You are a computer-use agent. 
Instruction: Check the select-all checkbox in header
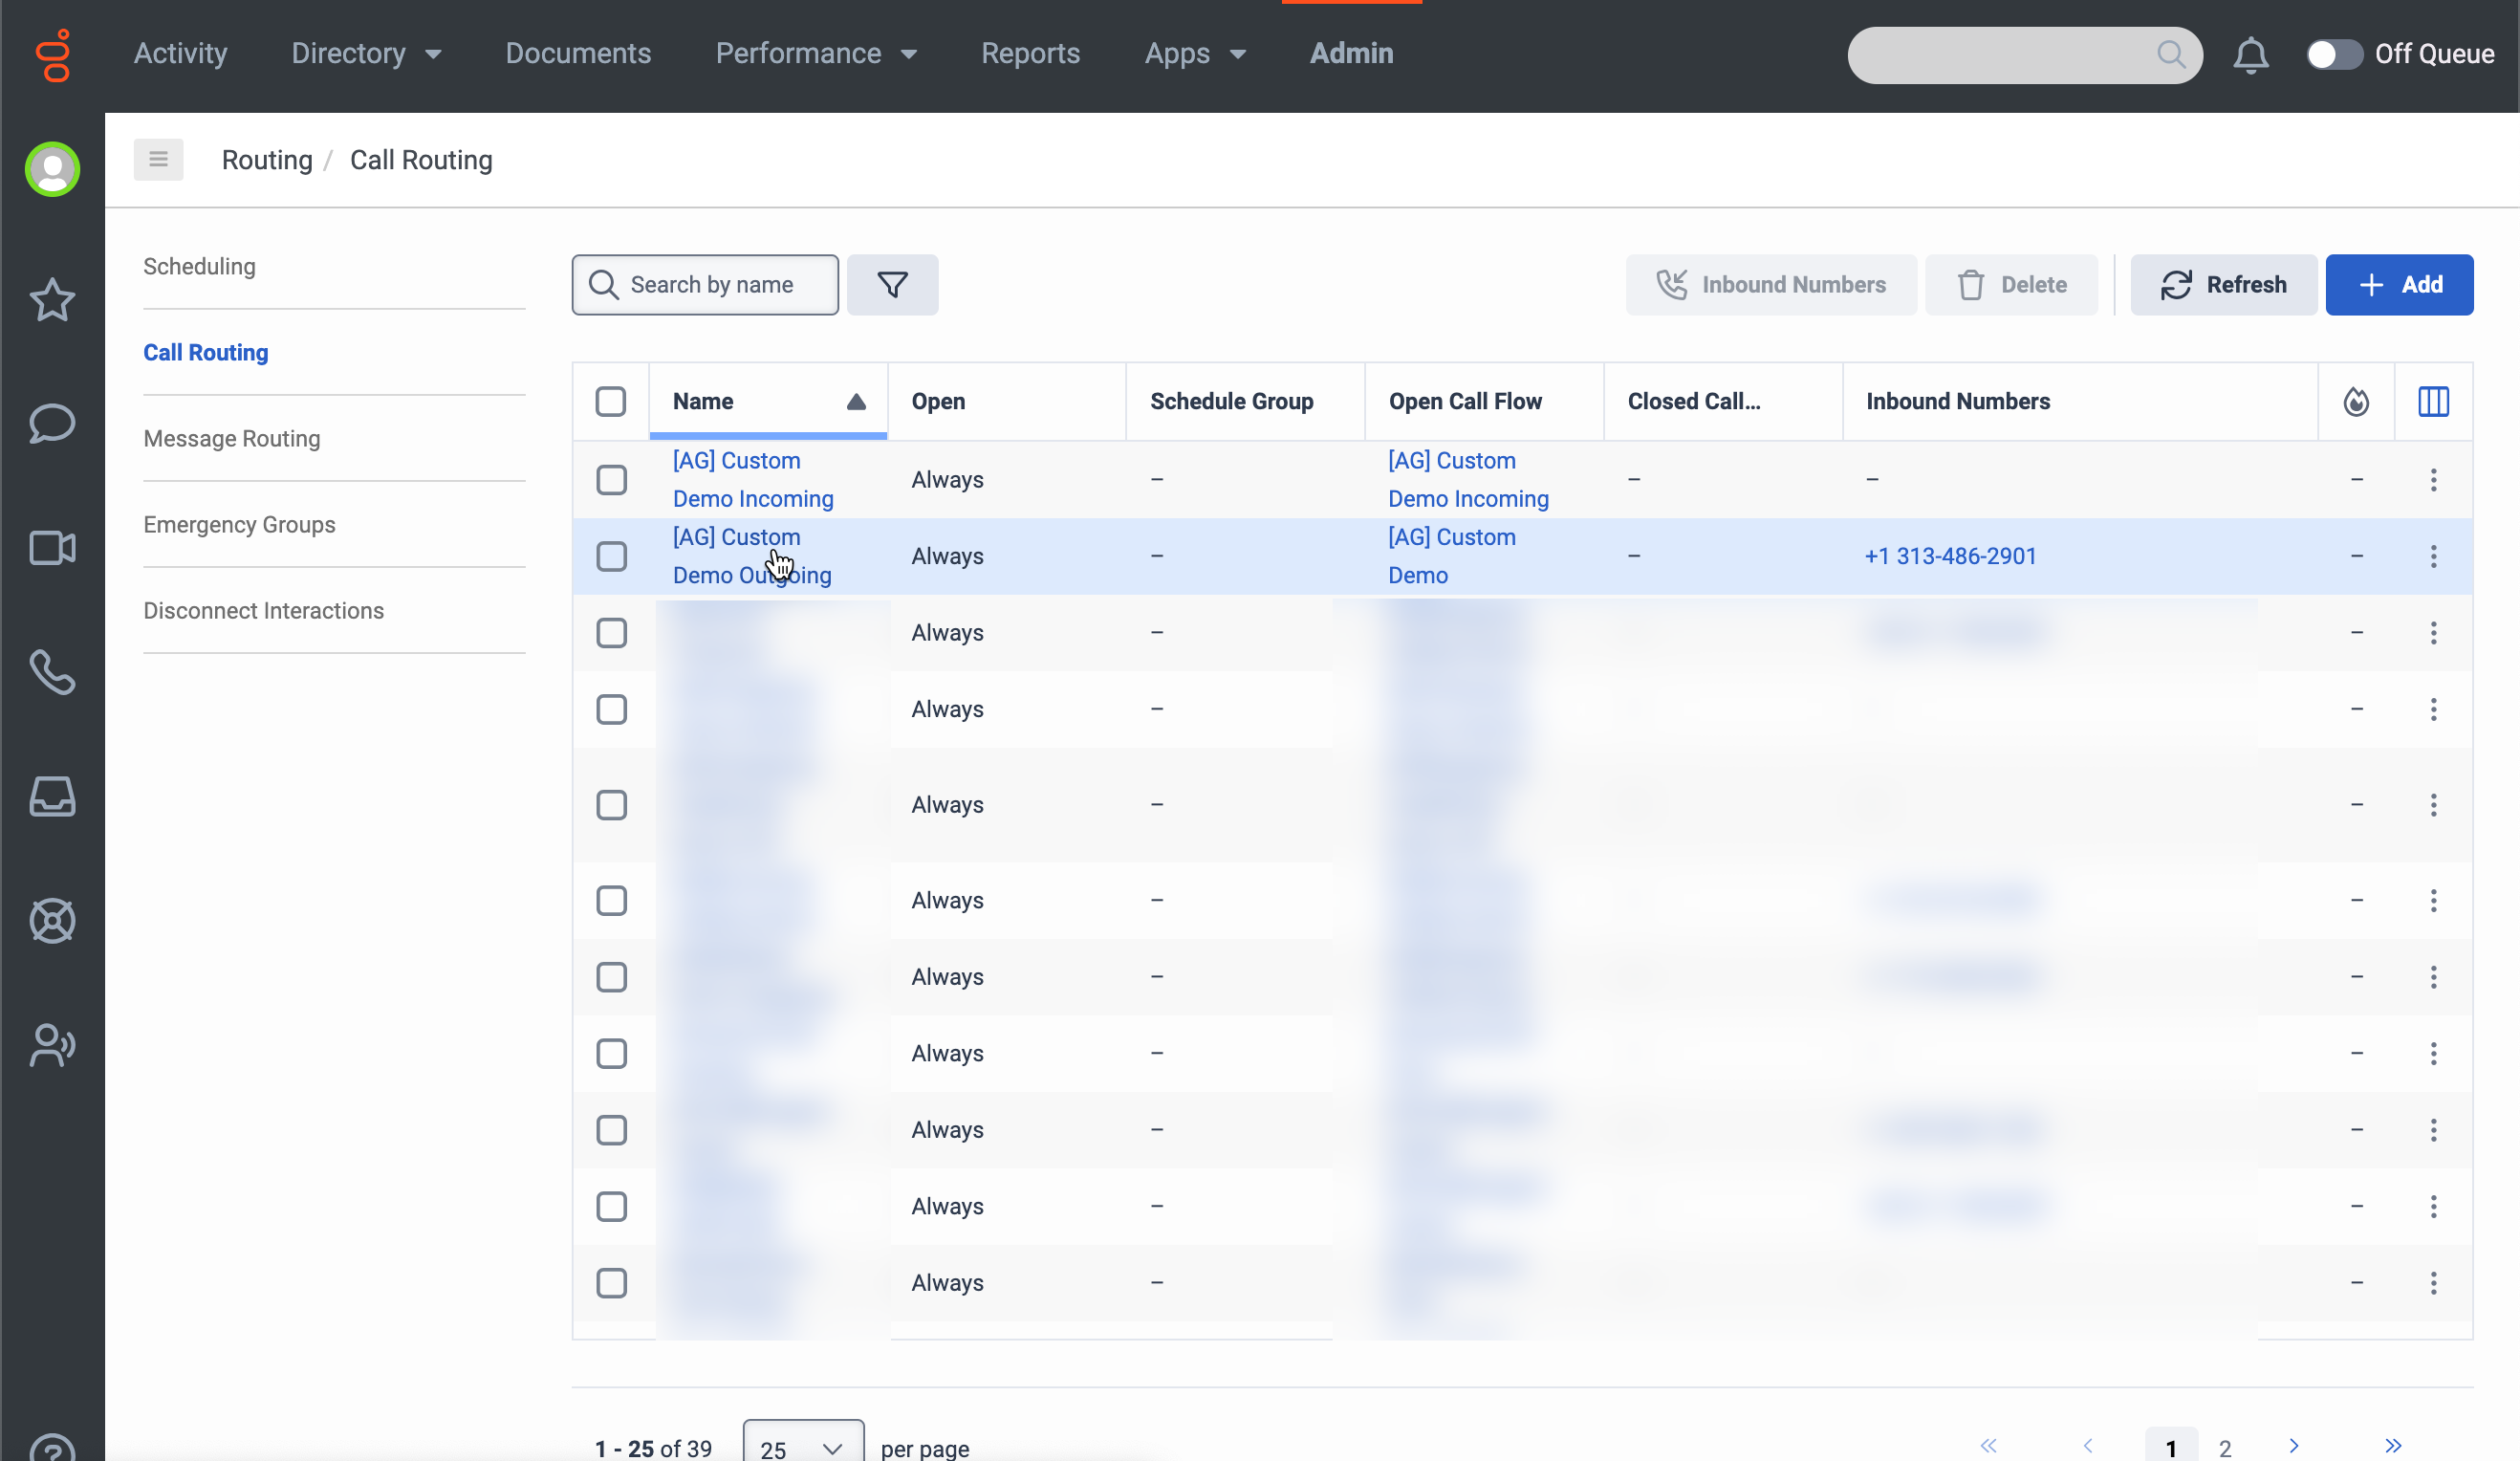coord(610,401)
